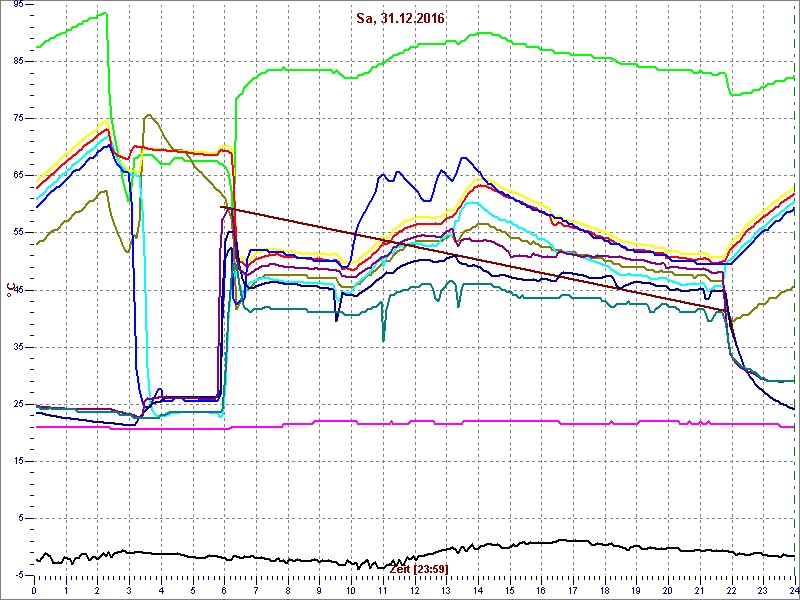The image size is (800, 600).
Task: Select the 95 value on temperature axis
Action: coord(18,4)
